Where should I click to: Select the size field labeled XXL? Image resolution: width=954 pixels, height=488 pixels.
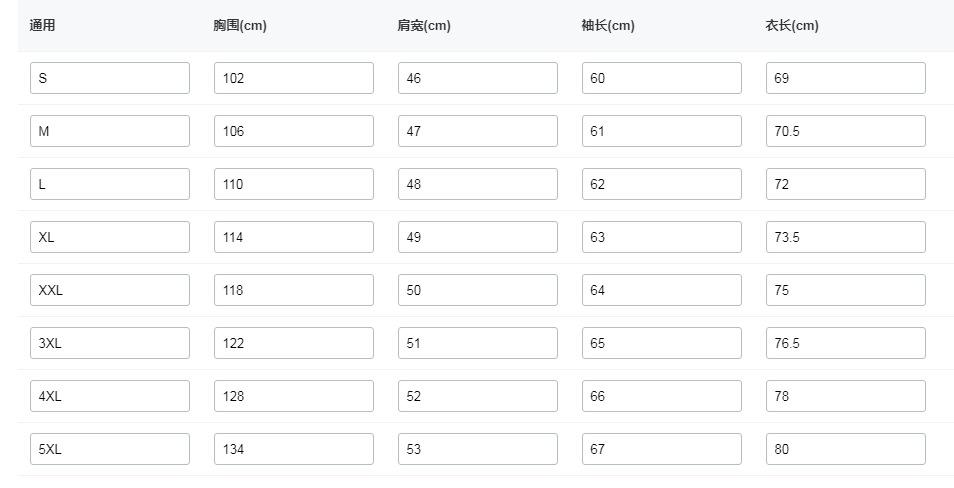[110, 290]
